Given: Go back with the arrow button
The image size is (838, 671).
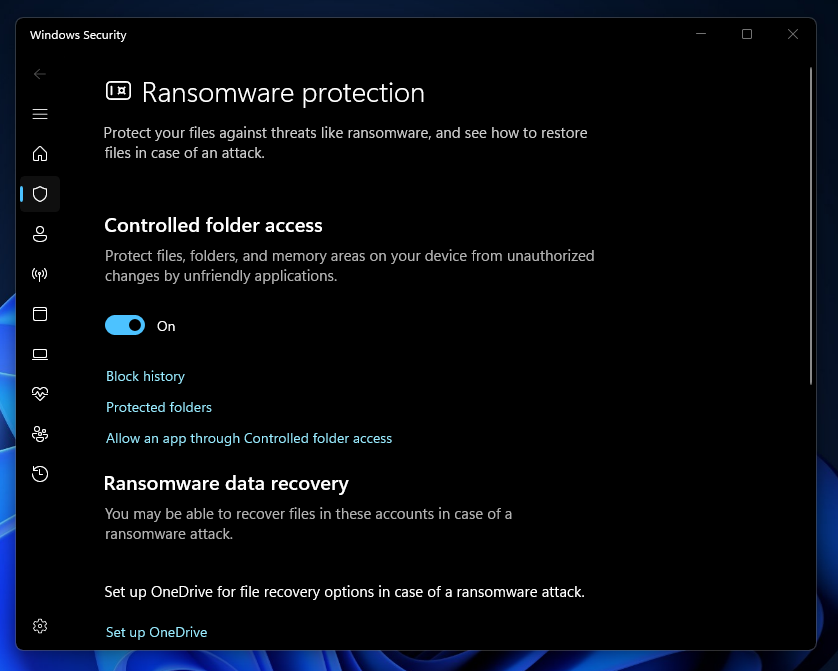Looking at the screenshot, I should pos(40,74).
